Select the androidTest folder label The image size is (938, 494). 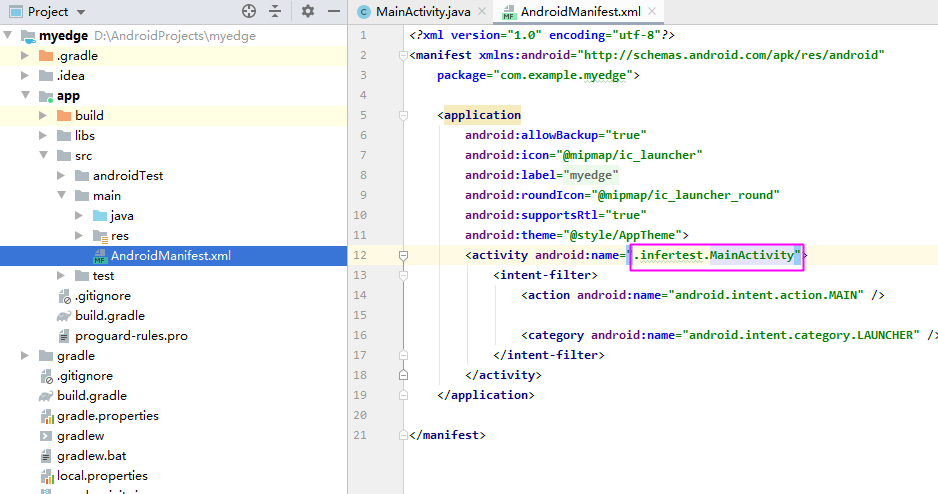click(127, 175)
